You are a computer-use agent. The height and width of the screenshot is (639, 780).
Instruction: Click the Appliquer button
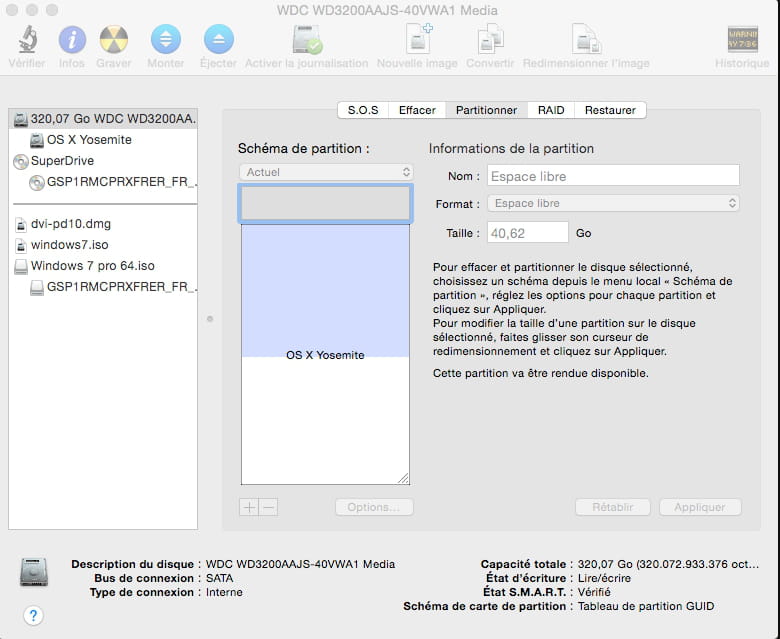coord(700,507)
